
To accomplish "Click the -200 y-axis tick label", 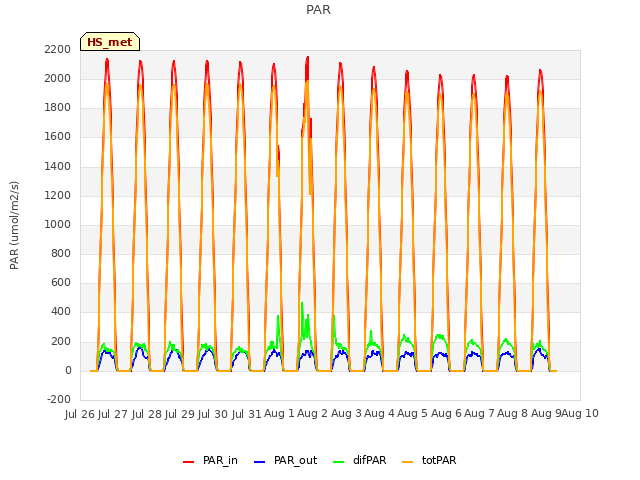I will [59, 399].
